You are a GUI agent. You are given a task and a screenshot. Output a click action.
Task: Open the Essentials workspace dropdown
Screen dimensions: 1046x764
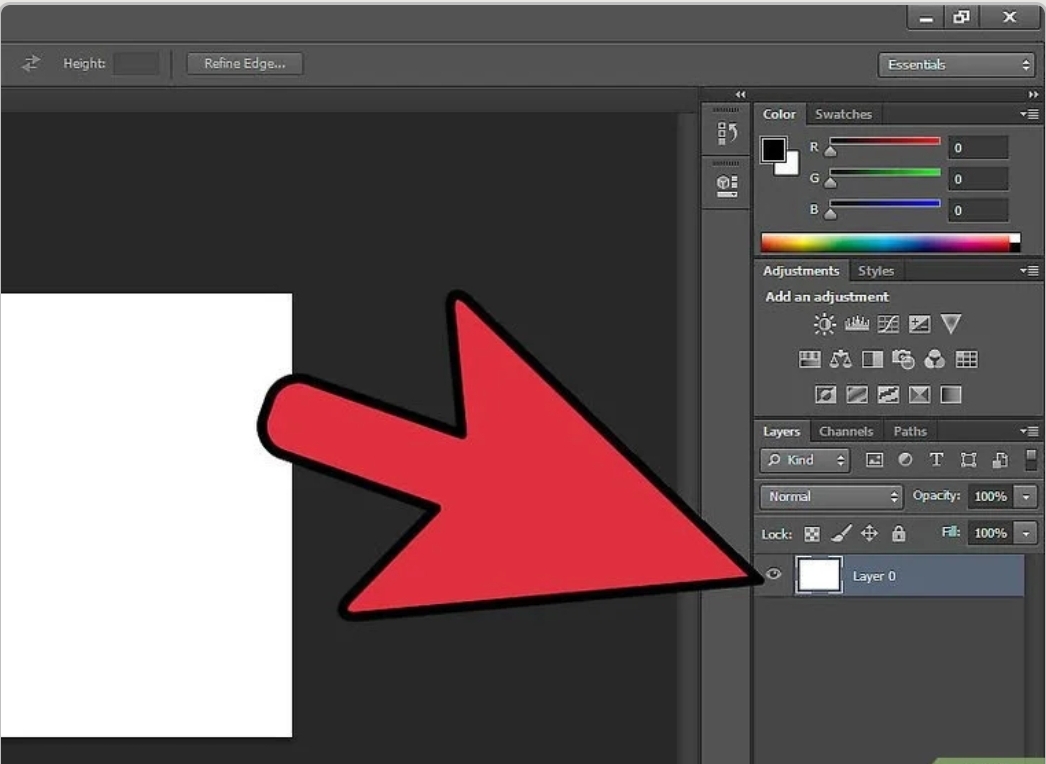[x=957, y=65]
